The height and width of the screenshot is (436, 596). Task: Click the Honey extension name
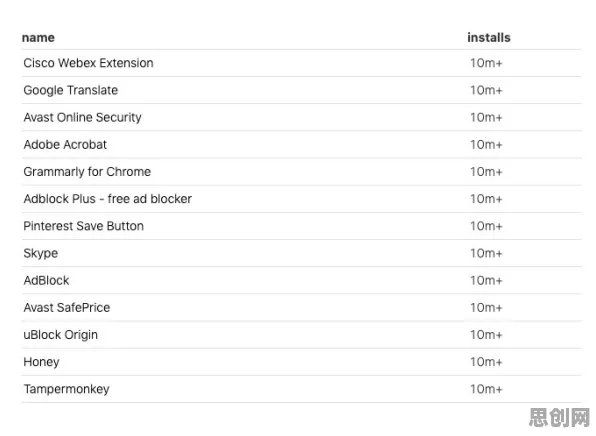[x=41, y=362]
